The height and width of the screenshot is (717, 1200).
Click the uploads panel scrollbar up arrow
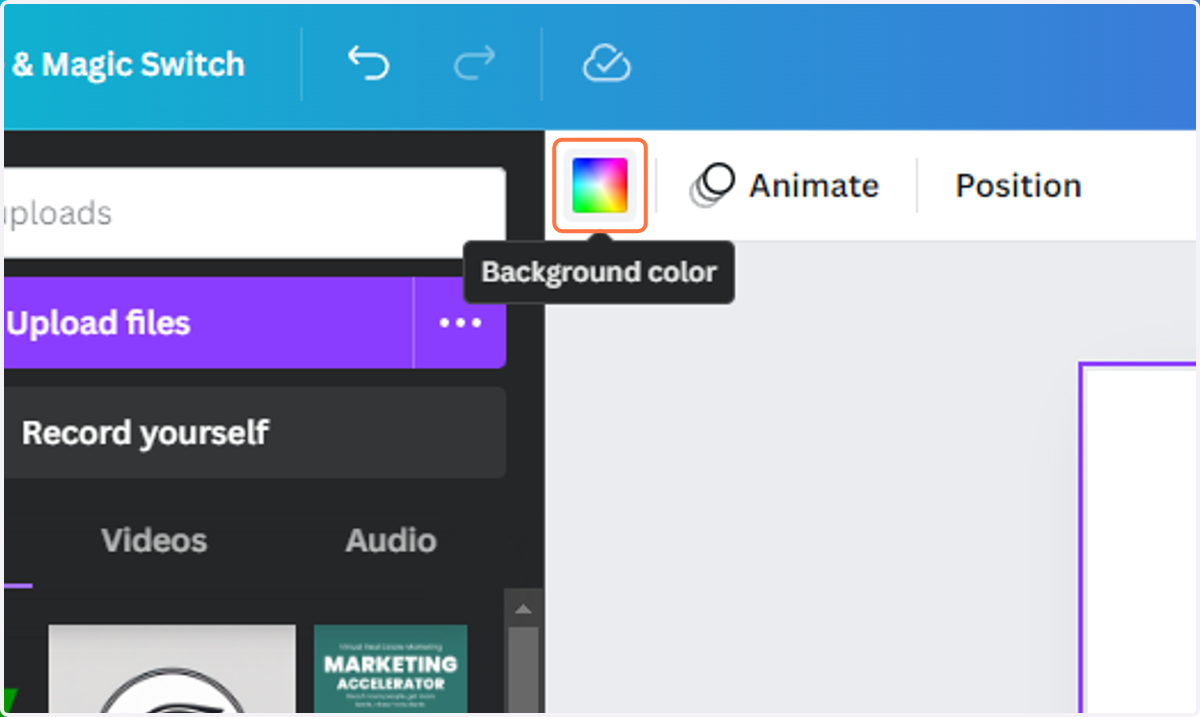point(524,607)
